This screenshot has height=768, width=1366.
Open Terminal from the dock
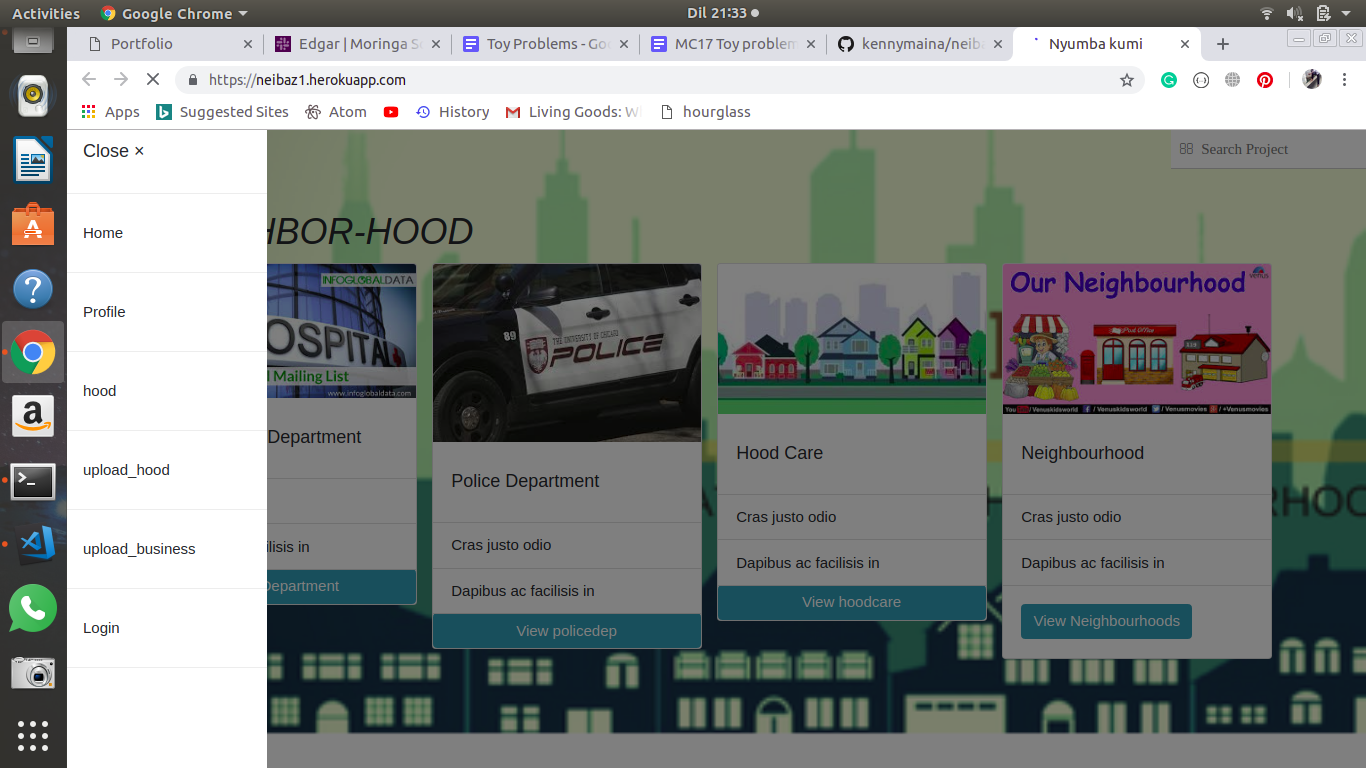coord(33,481)
